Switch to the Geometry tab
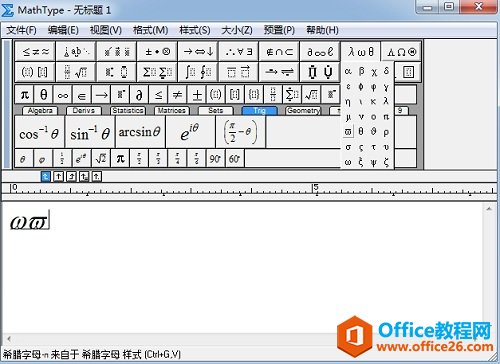The width and height of the screenshot is (500, 364). click(x=303, y=111)
